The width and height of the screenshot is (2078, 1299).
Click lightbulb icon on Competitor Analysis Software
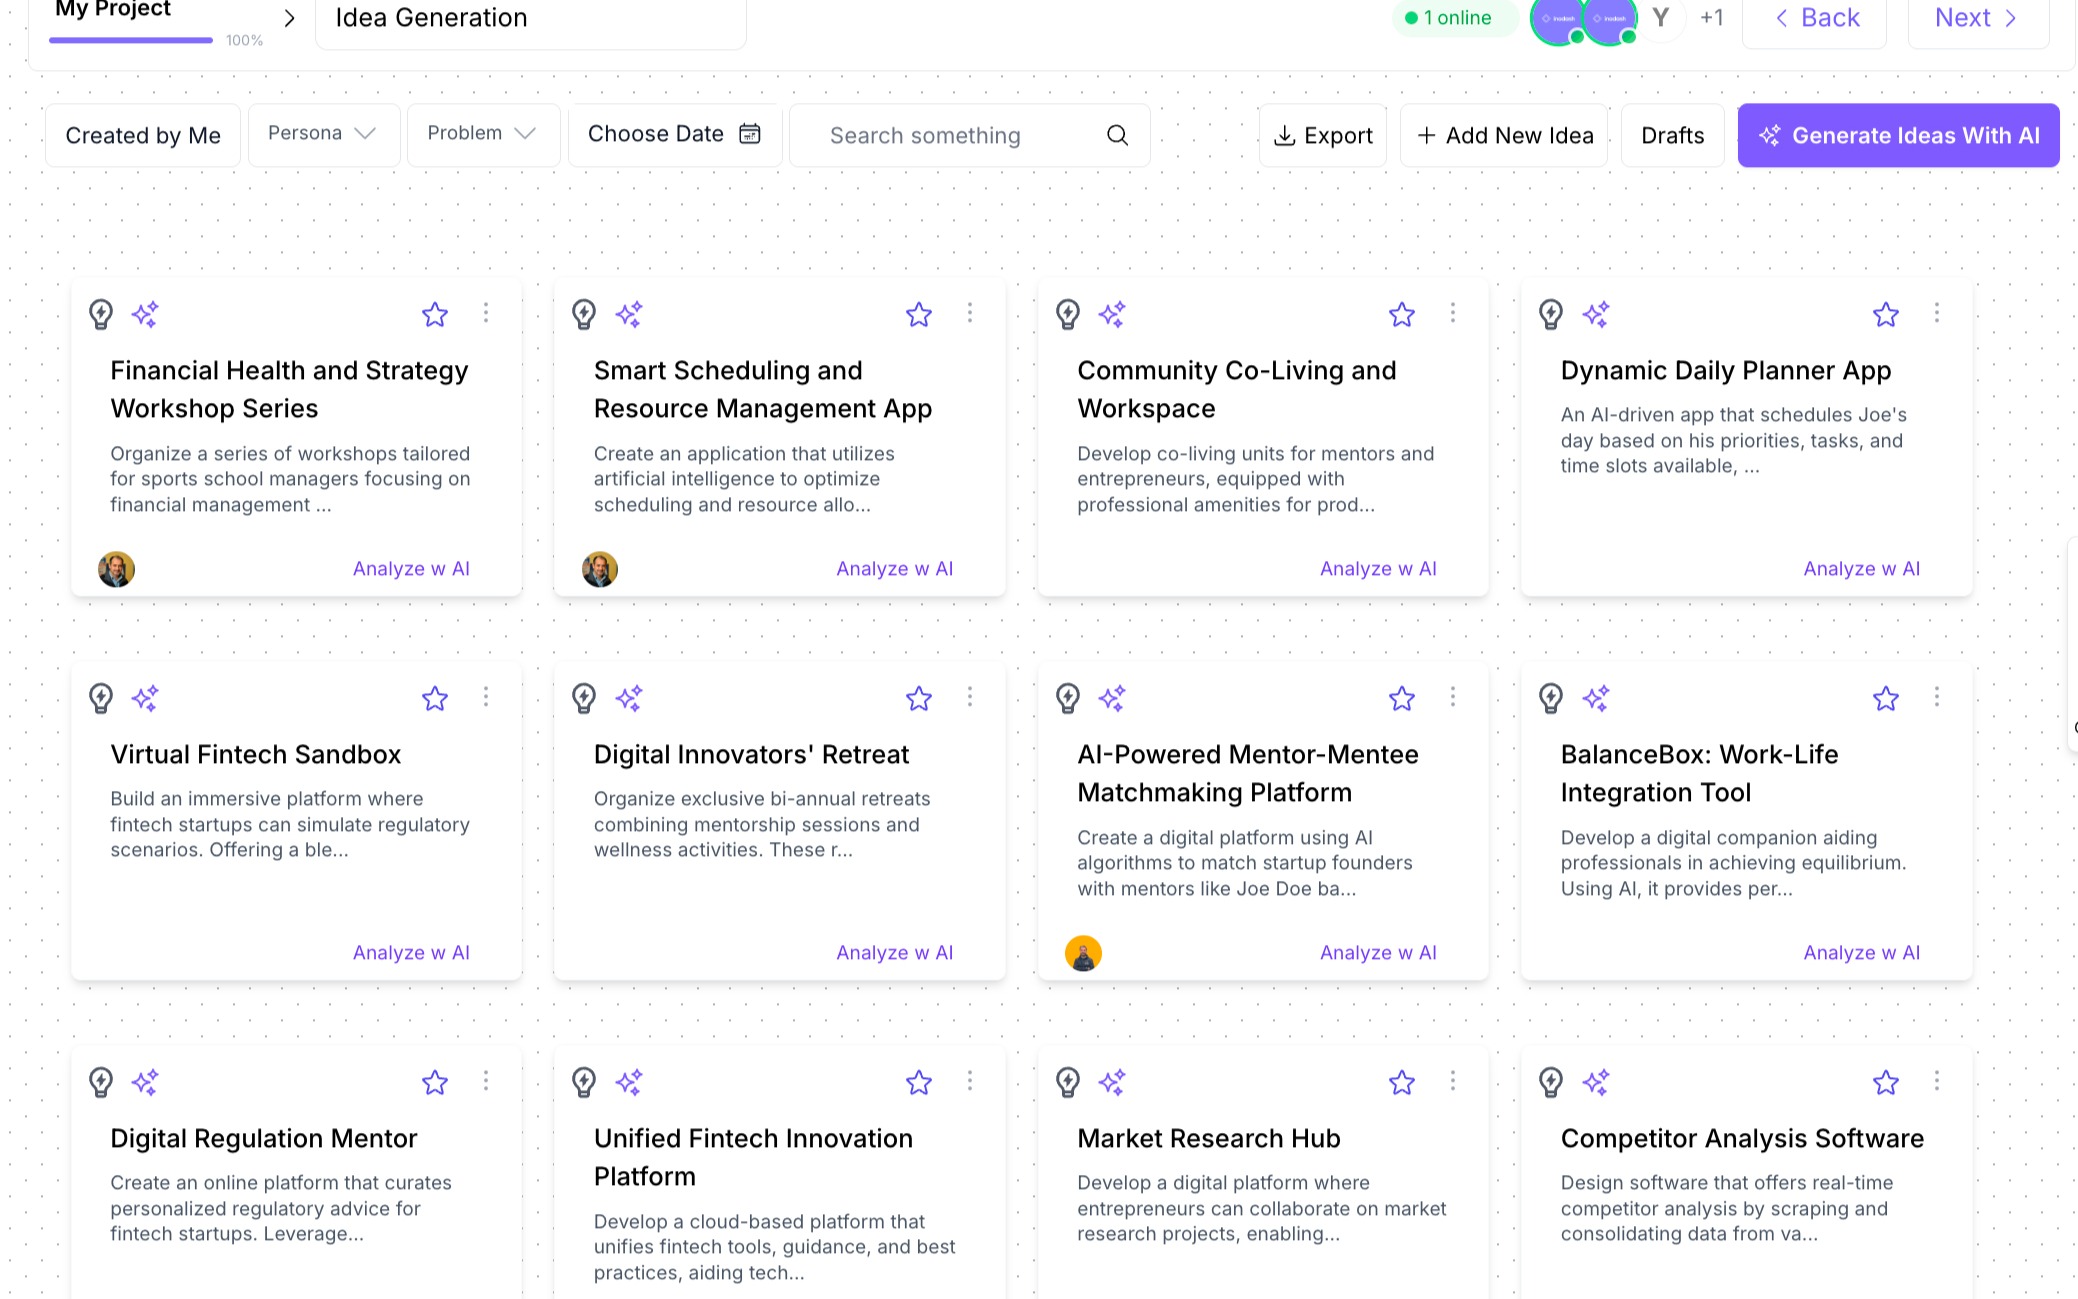[x=1551, y=1082]
